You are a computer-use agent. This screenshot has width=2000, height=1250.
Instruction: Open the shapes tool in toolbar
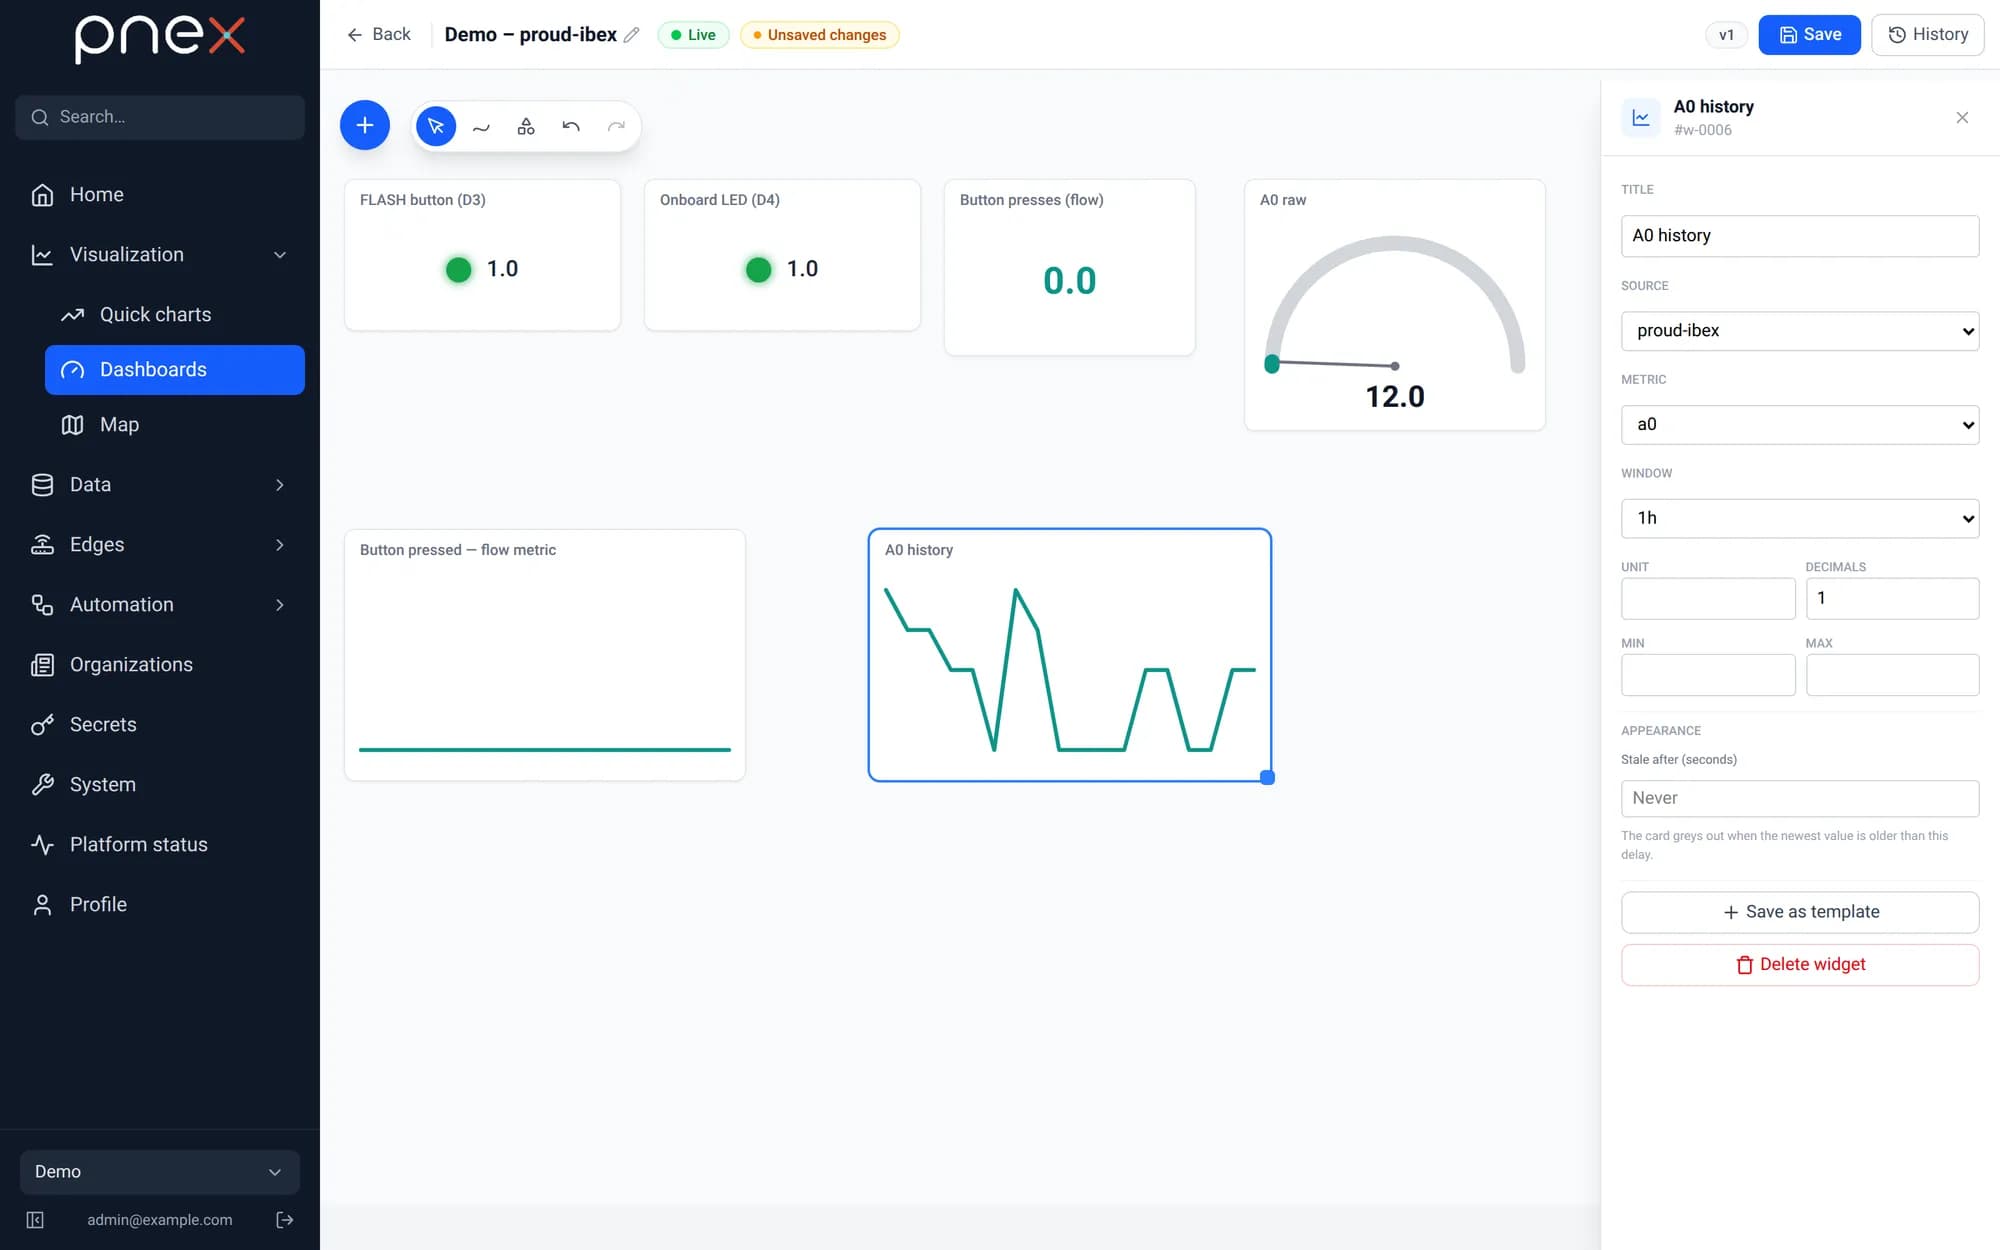coord(526,126)
